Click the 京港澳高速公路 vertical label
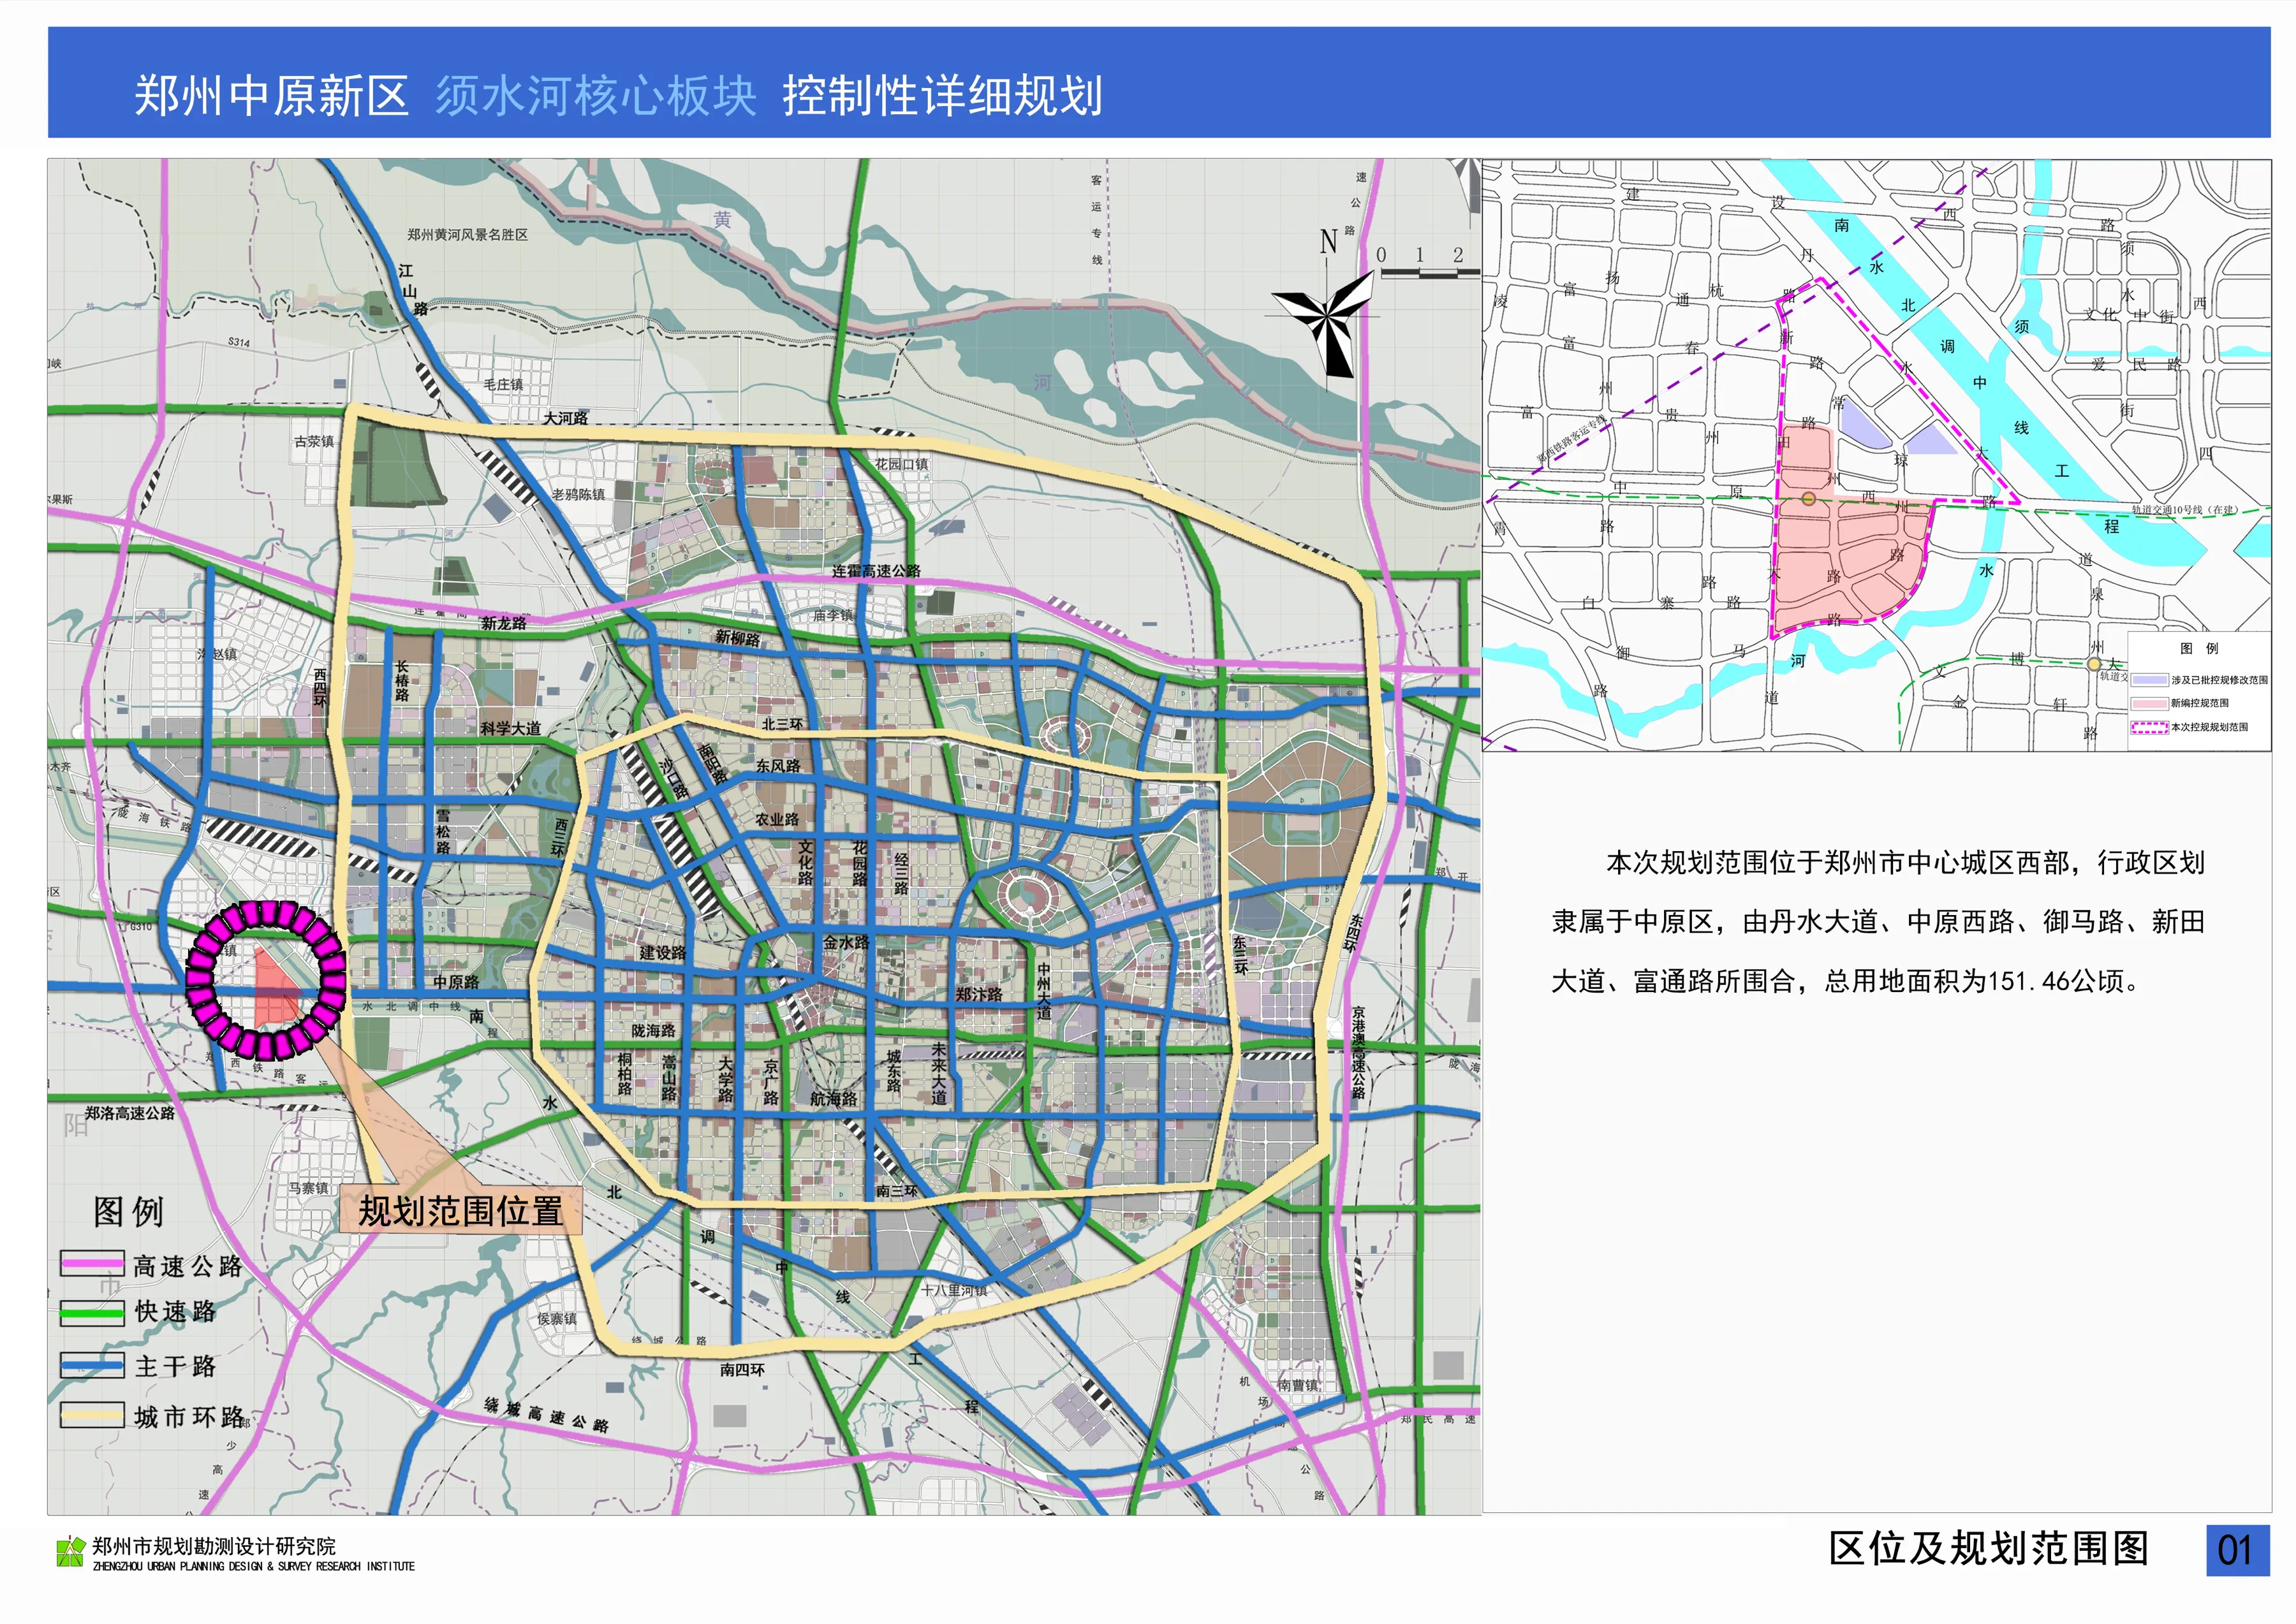2296x1624 pixels. point(1358,1052)
